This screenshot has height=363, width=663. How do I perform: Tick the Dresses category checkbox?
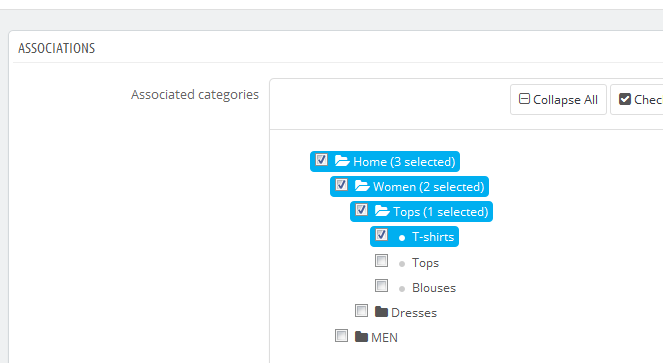point(361,311)
